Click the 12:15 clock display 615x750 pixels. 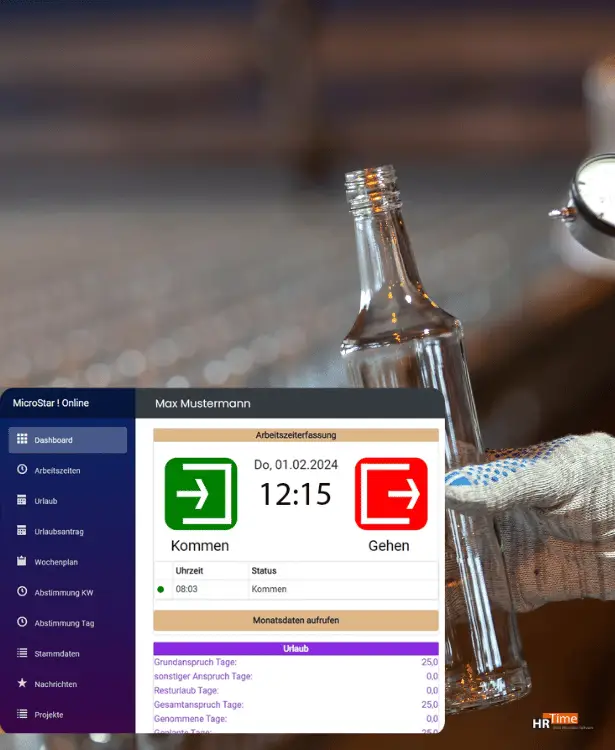click(x=296, y=494)
